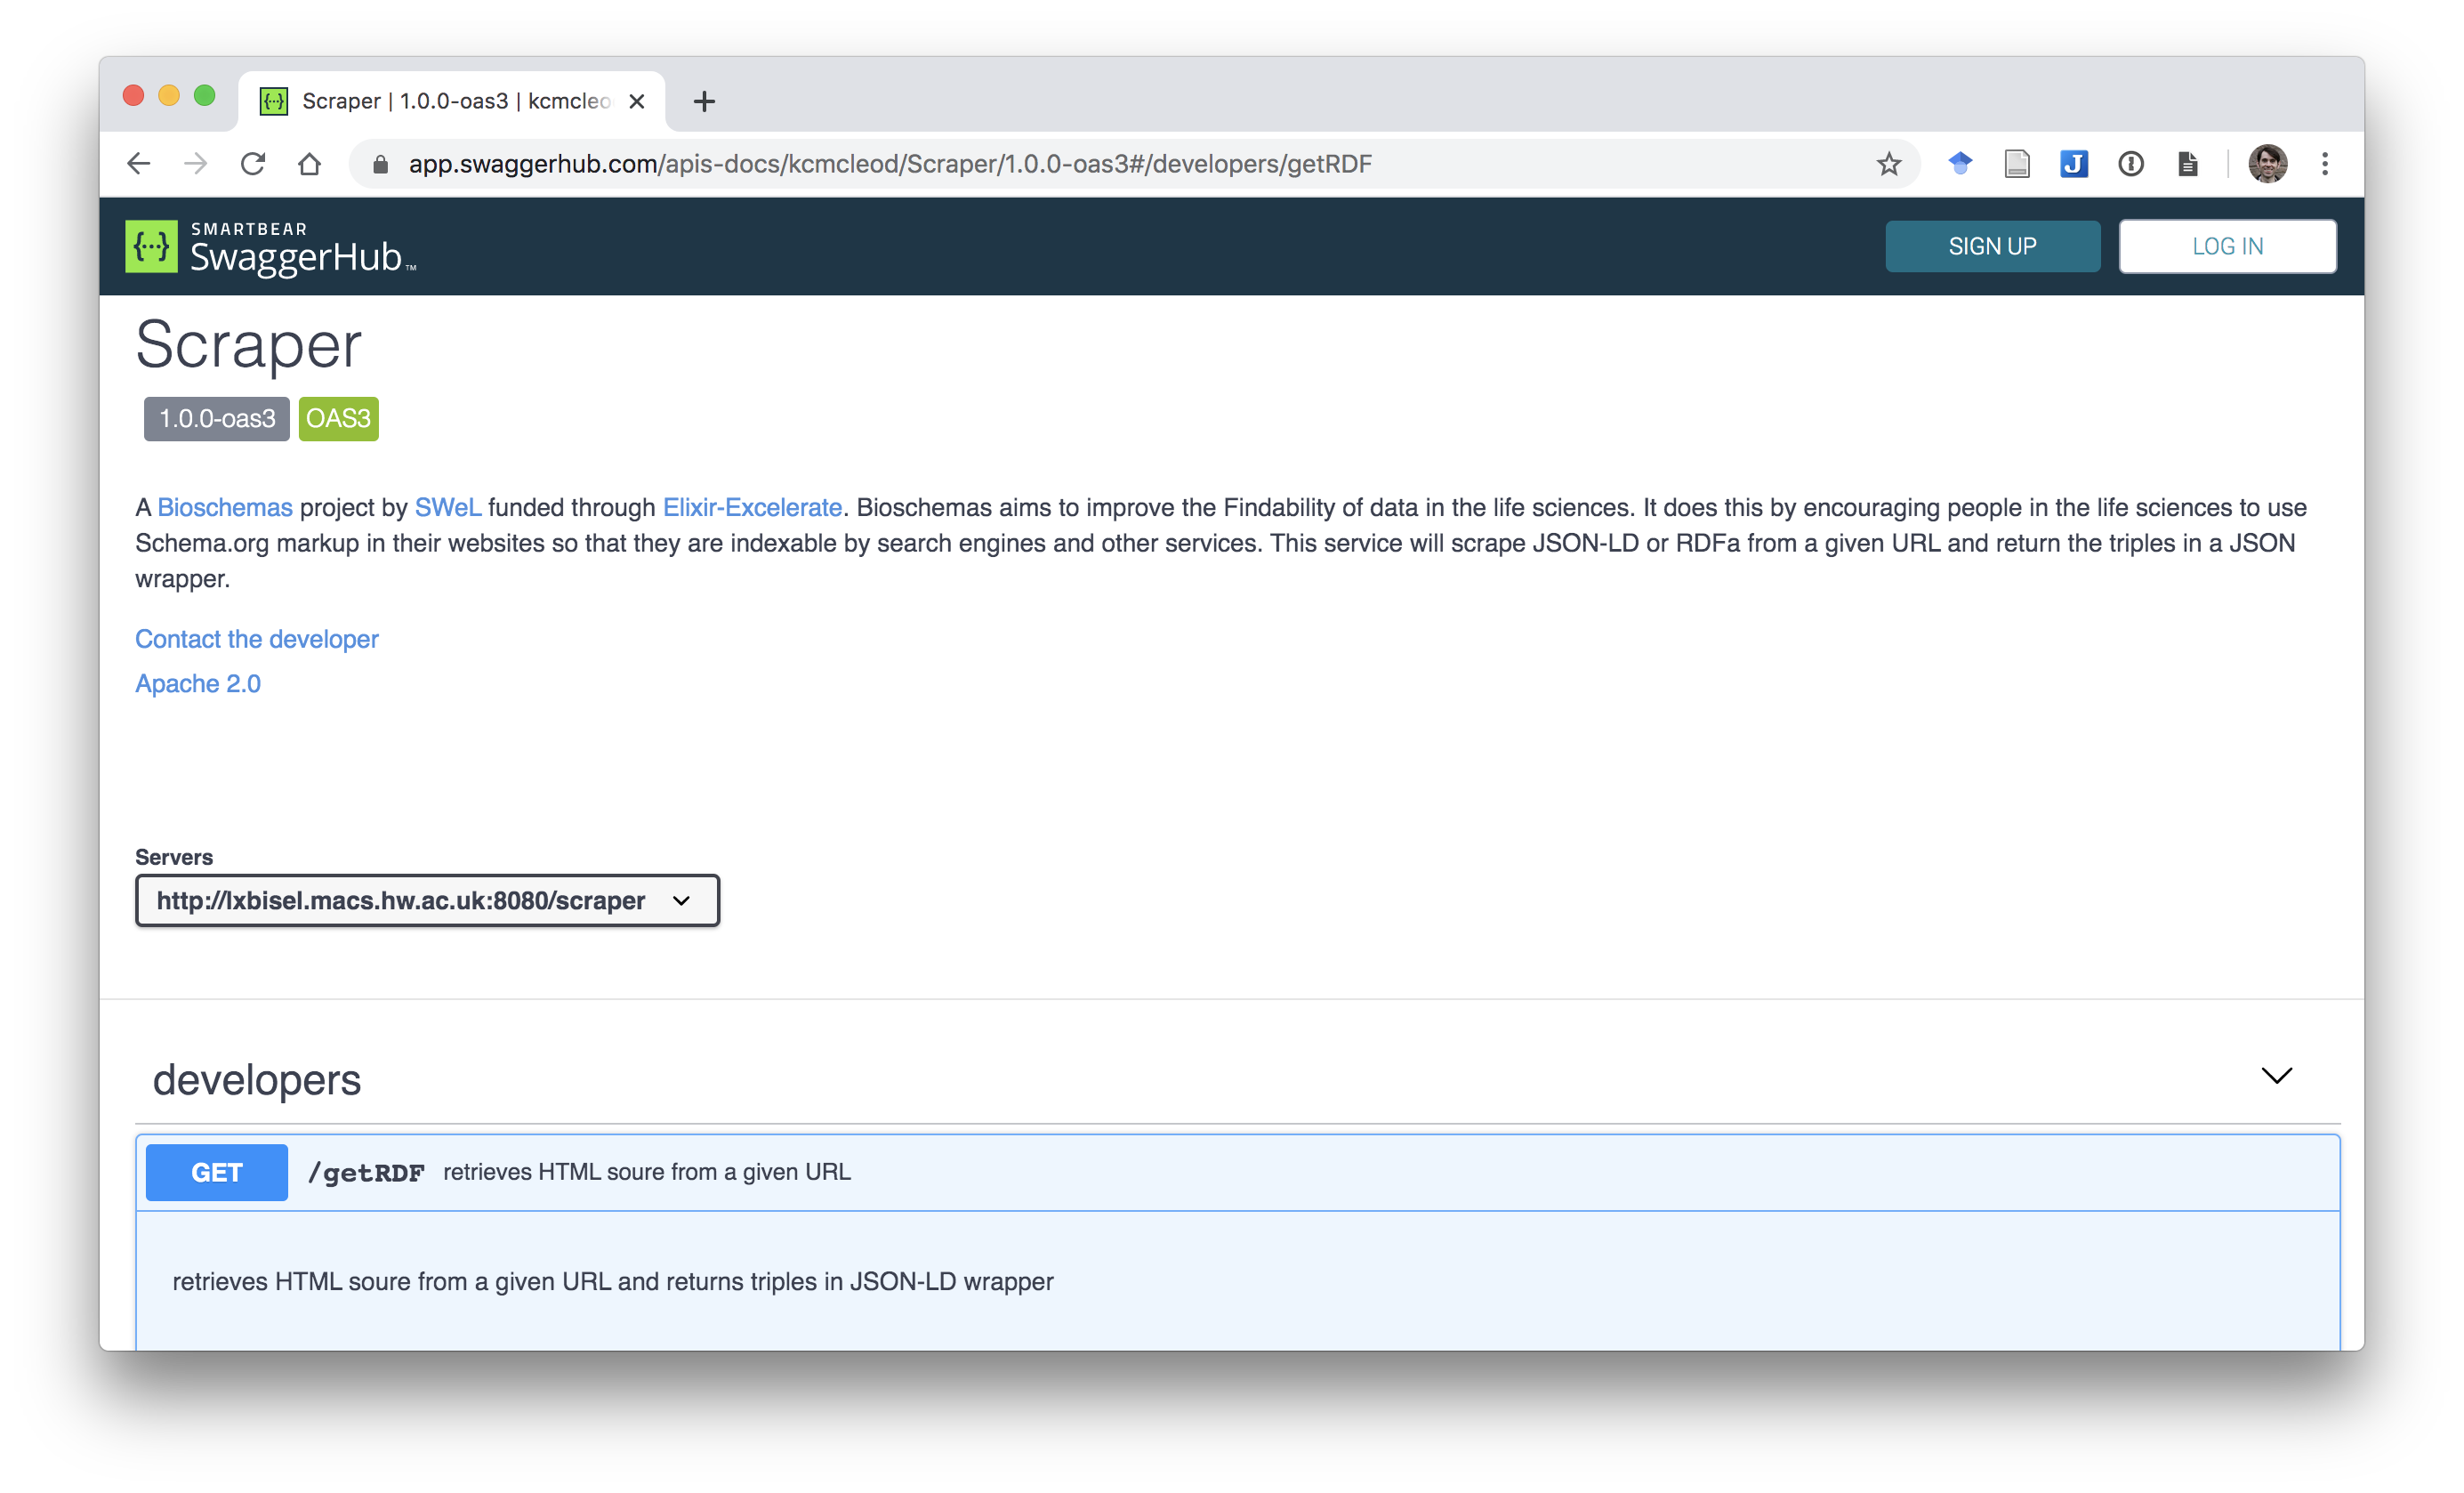The image size is (2464, 1493).
Task: Click the LOG IN button
Action: (x=2228, y=246)
